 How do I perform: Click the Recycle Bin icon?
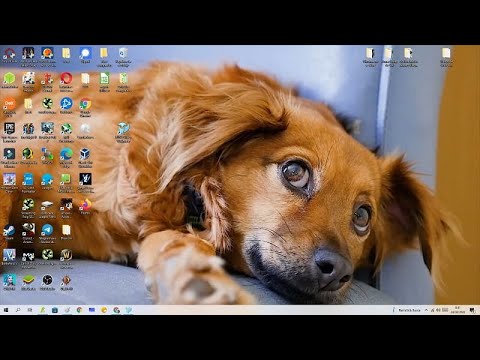[x=123, y=53]
